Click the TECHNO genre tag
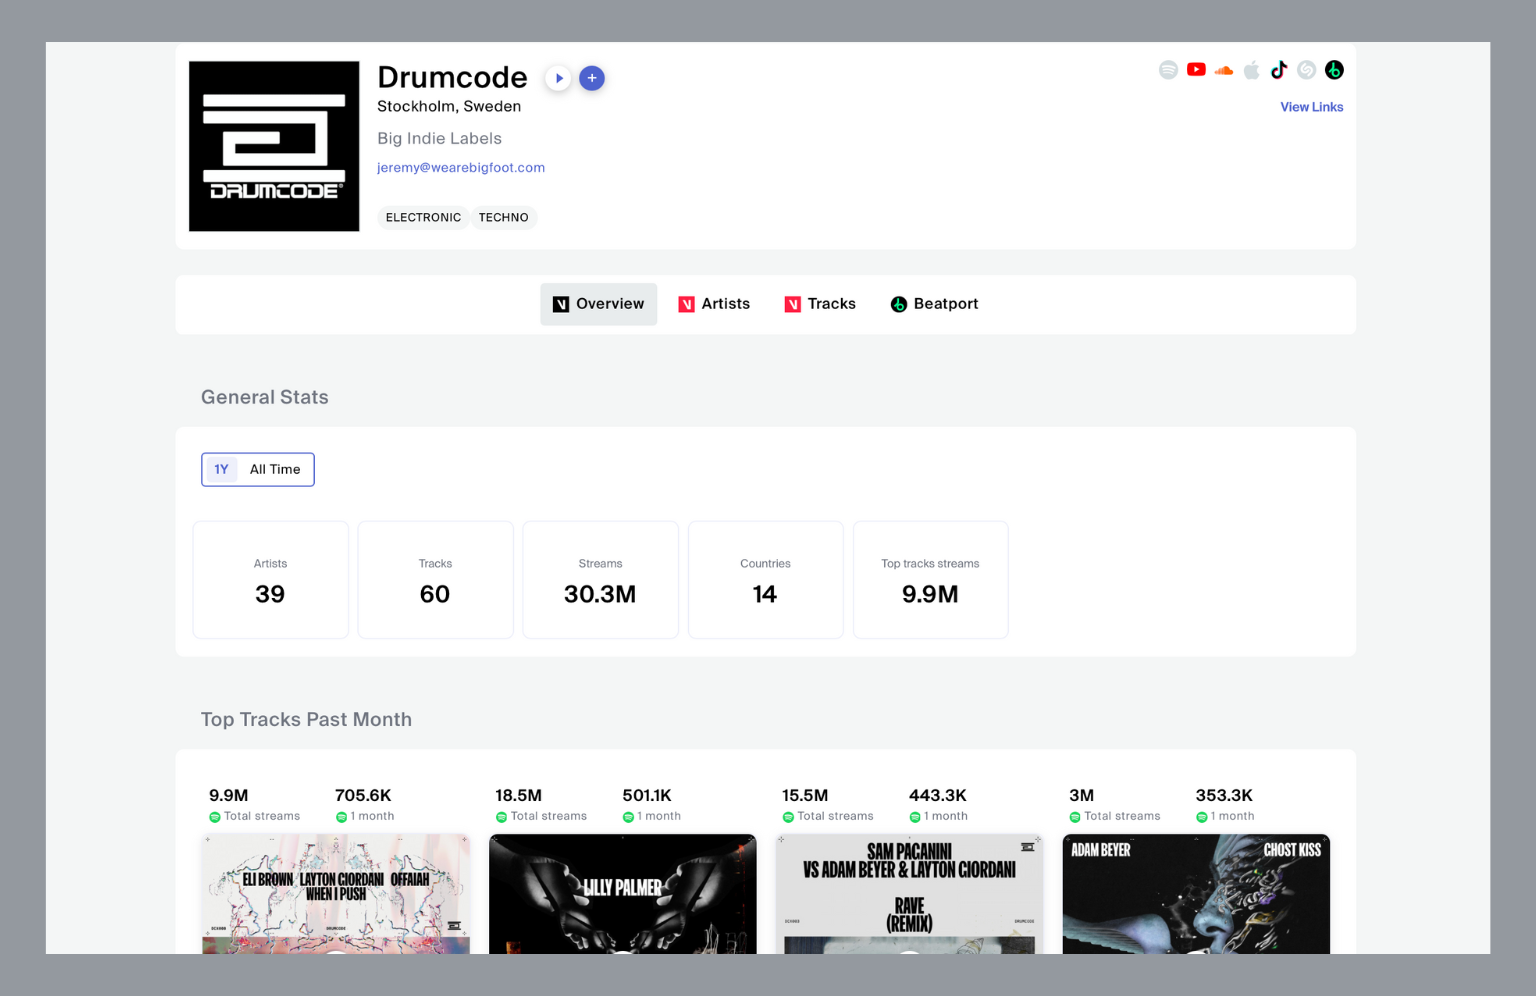 pyautogui.click(x=503, y=218)
